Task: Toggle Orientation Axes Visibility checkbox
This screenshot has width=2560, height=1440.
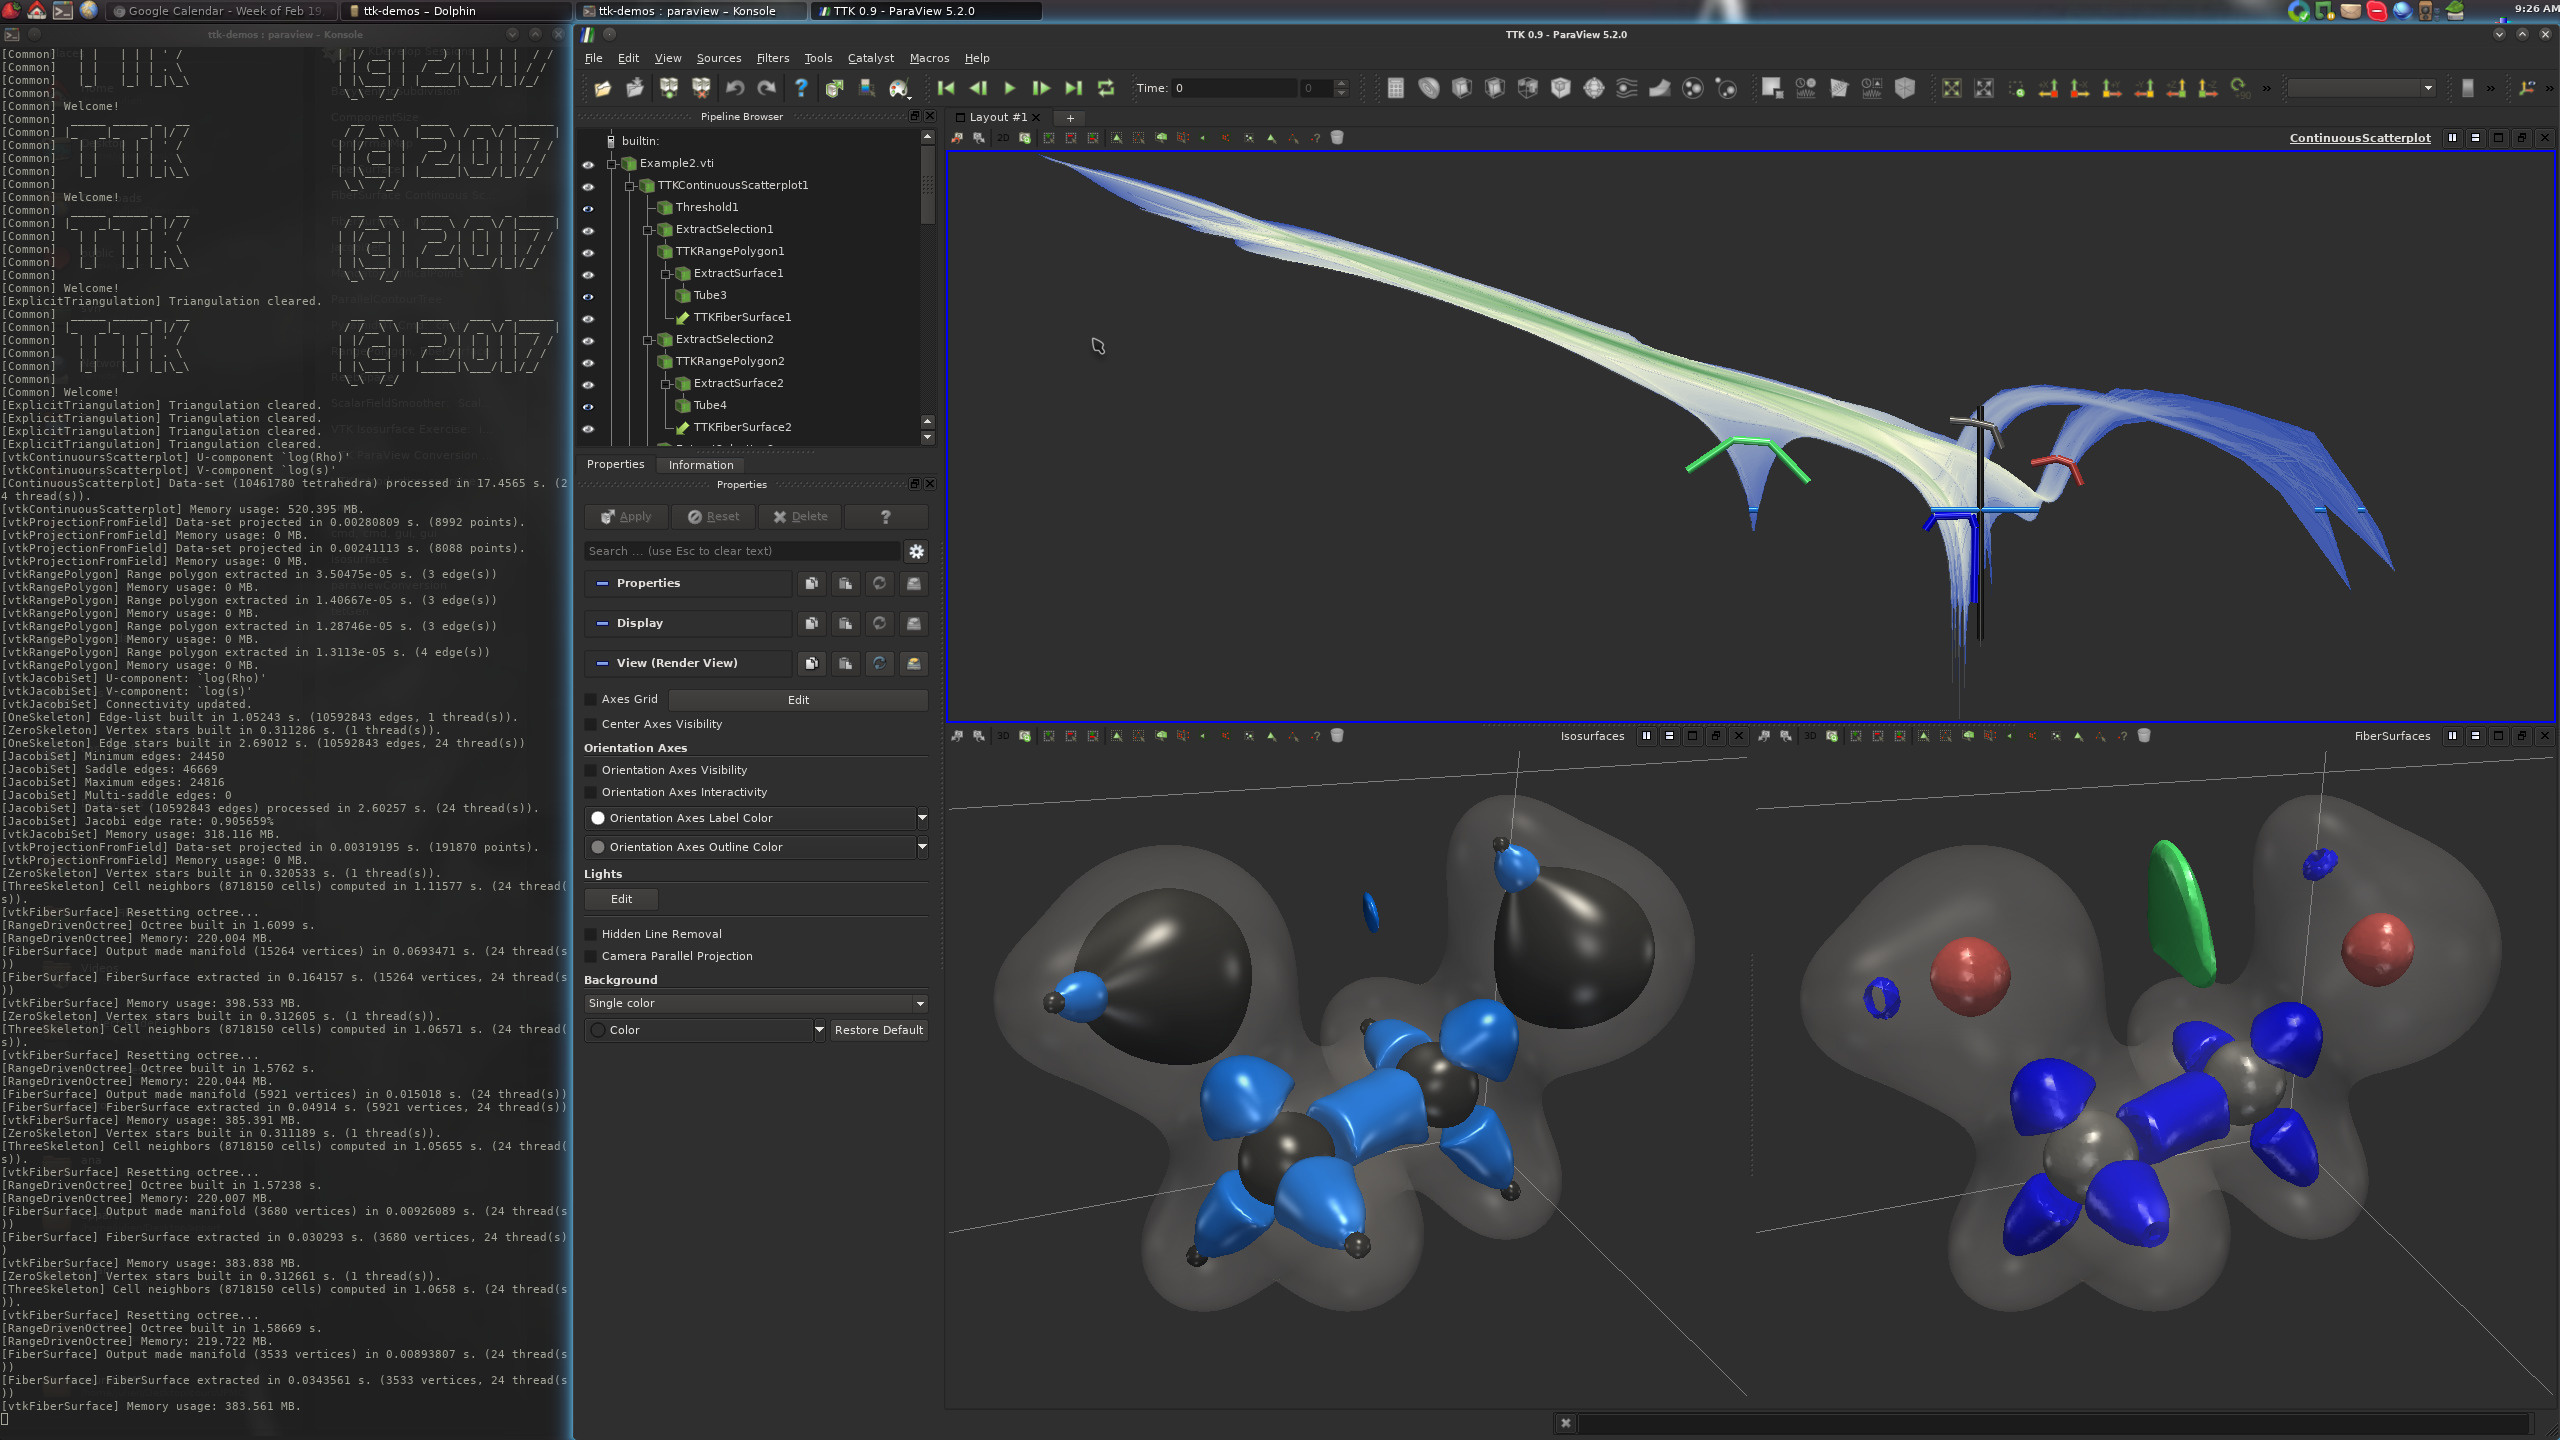Action: click(x=591, y=770)
